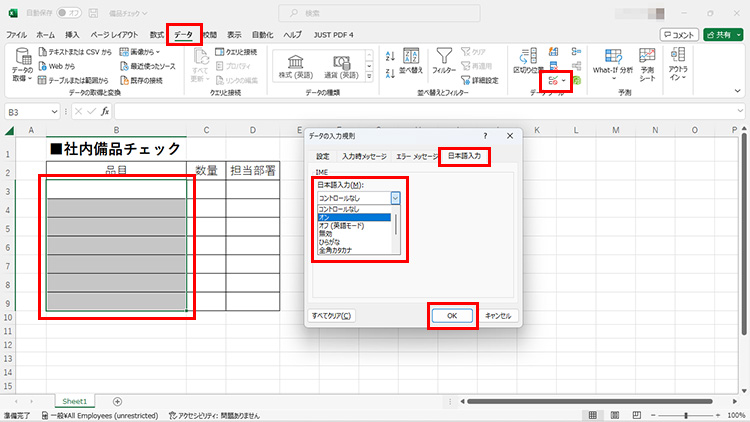Viewport: 750px width, 422px height.
Task: Expand the 日本語入力 combo box arrow
Action: pyautogui.click(x=395, y=198)
